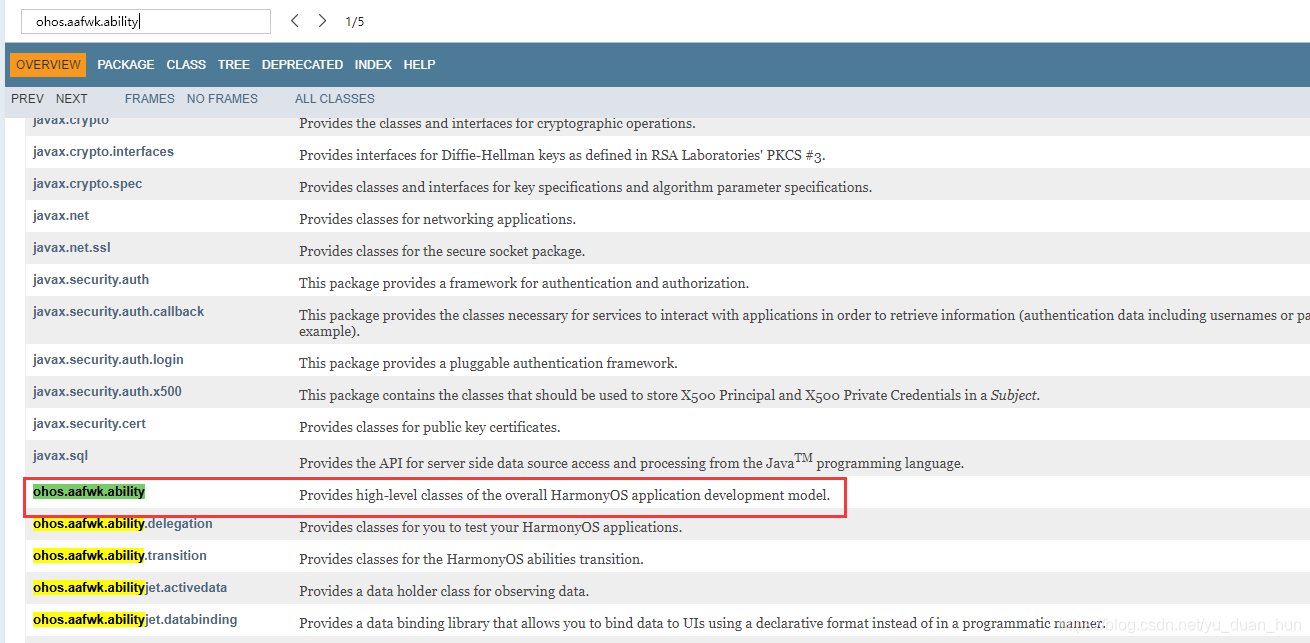Go to next search match arrow
The image size is (1310, 643).
coord(322,21)
